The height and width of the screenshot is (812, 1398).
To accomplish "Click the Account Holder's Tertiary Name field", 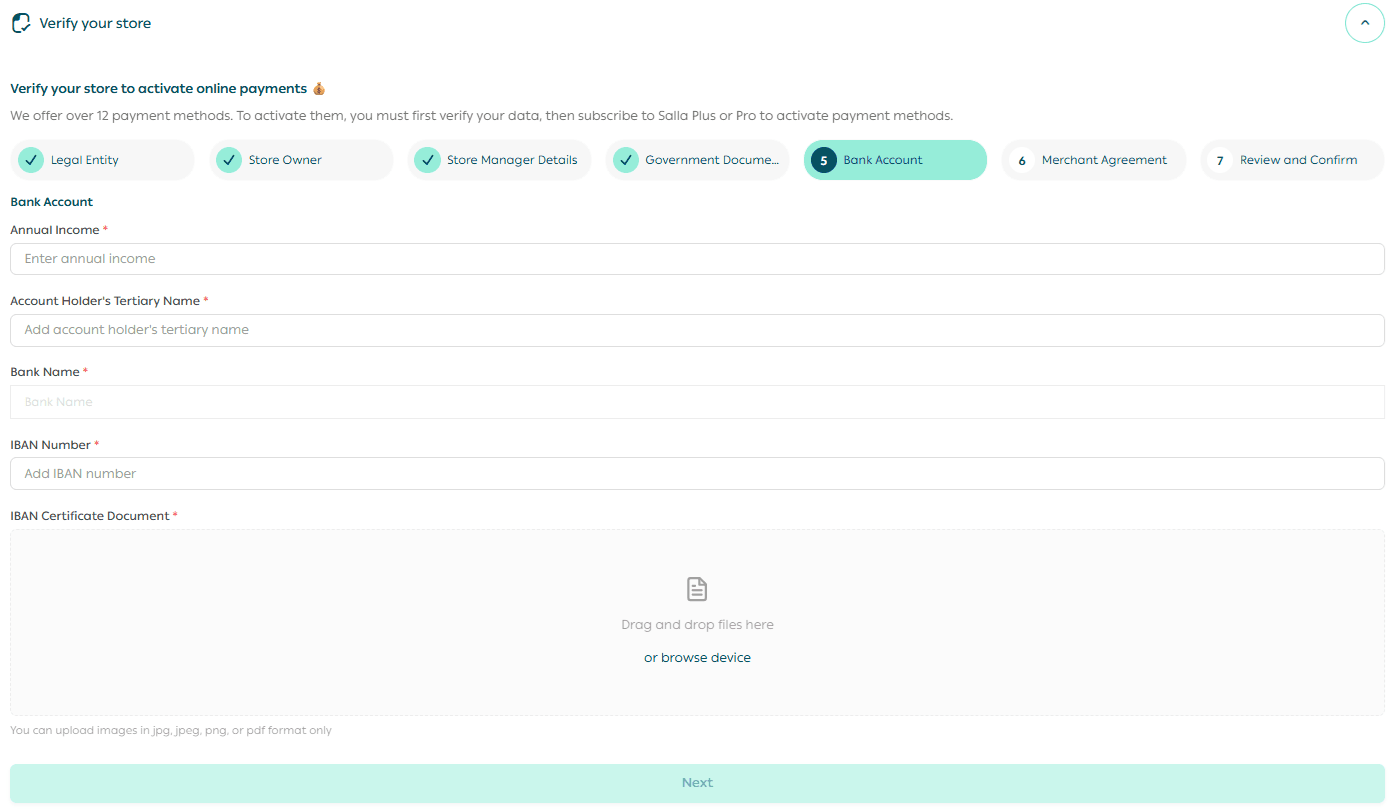I will pos(697,330).
